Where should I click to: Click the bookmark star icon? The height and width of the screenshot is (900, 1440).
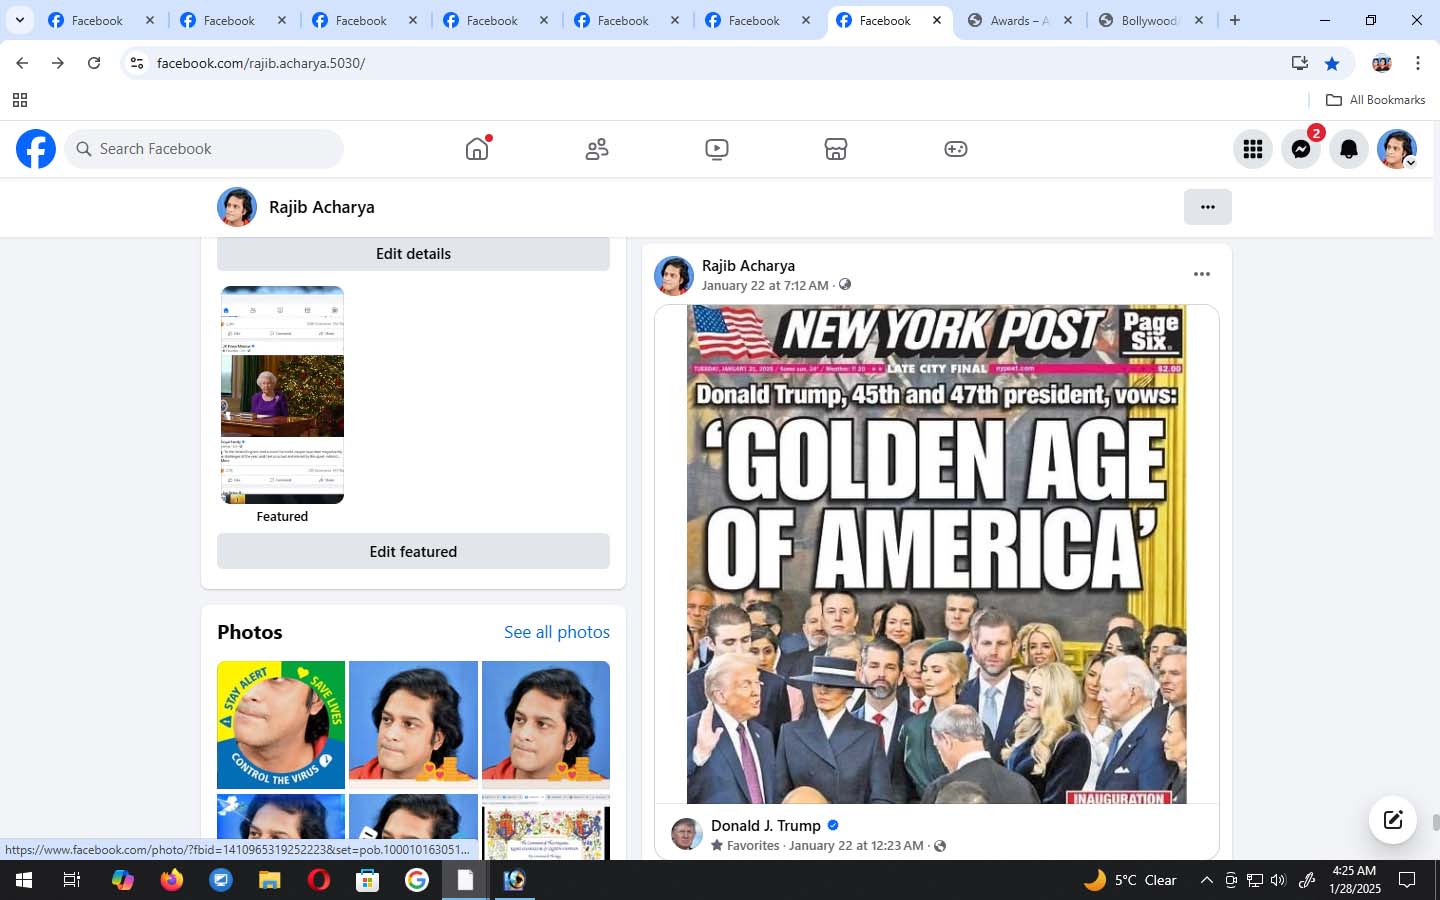tap(1332, 63)
